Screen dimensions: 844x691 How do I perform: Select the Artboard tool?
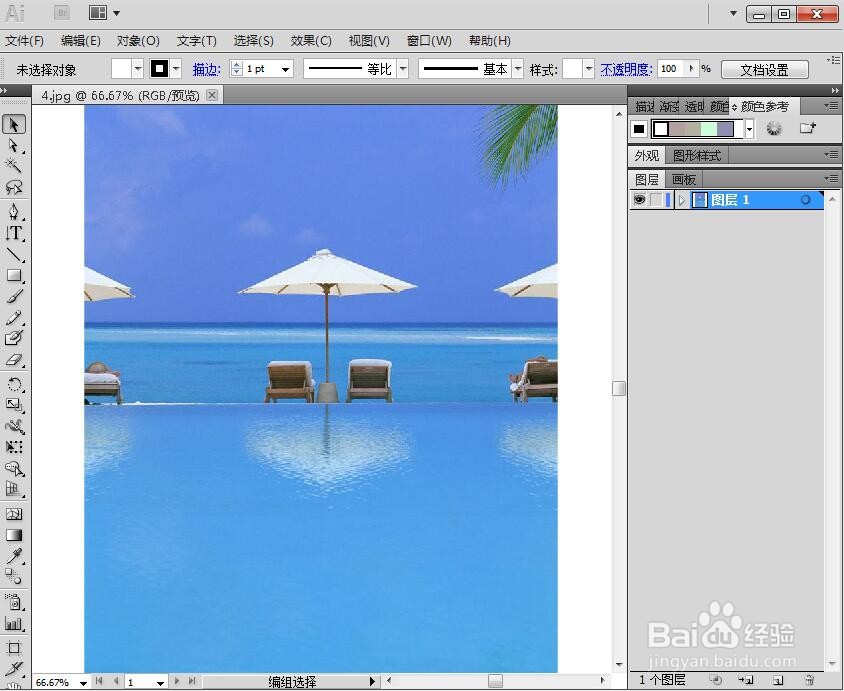[x=14, y=647]
